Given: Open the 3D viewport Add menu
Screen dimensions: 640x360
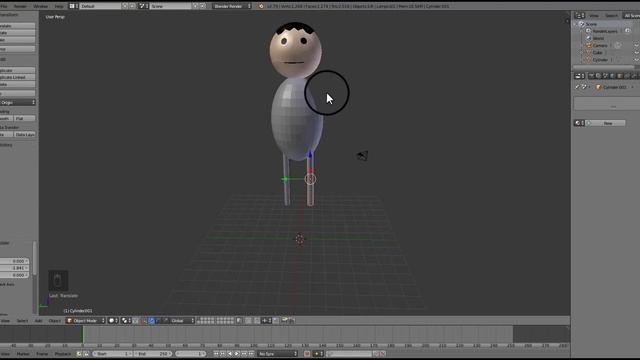Looking at the screenshot, I should 38,321.
